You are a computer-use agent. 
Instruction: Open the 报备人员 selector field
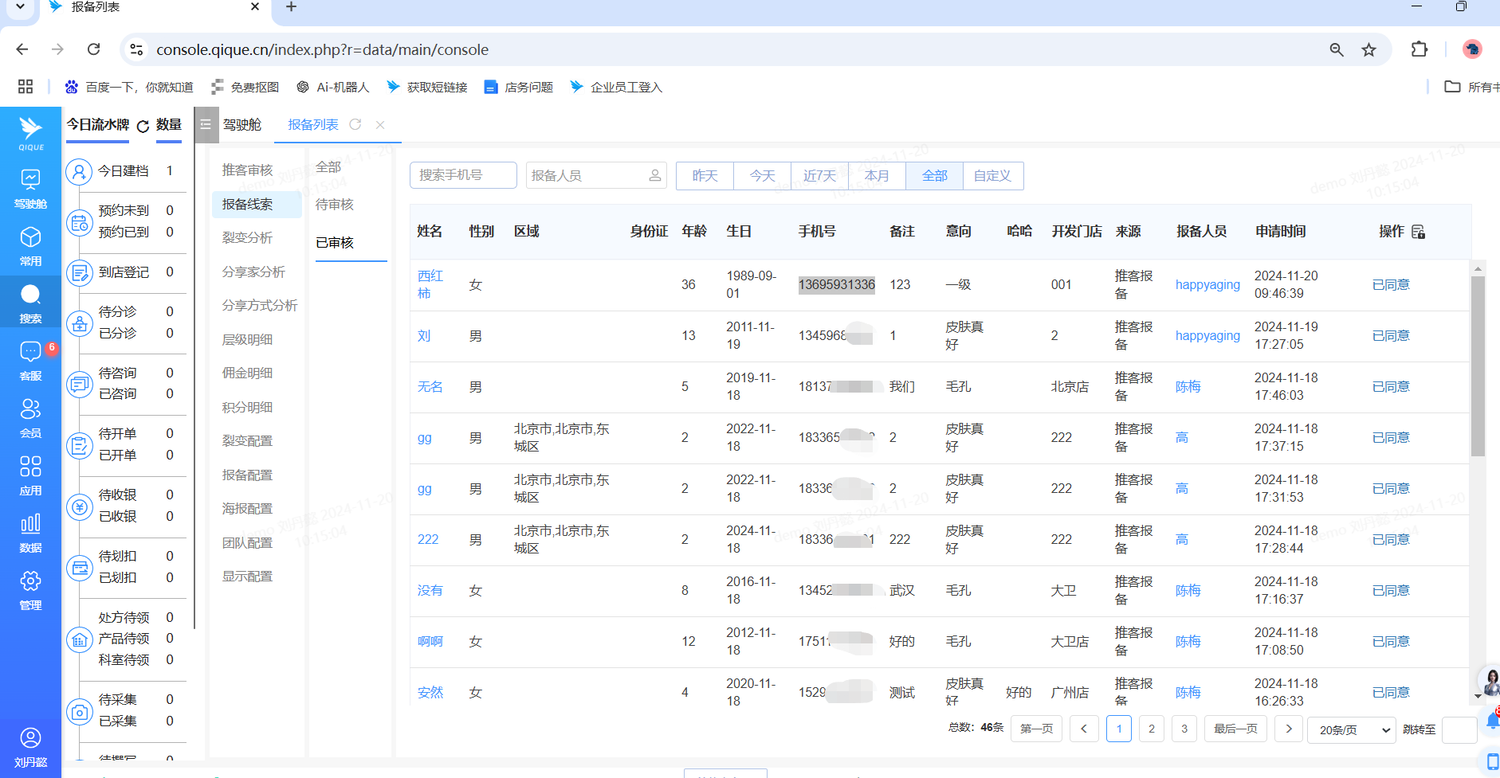[x=596, y=176]
